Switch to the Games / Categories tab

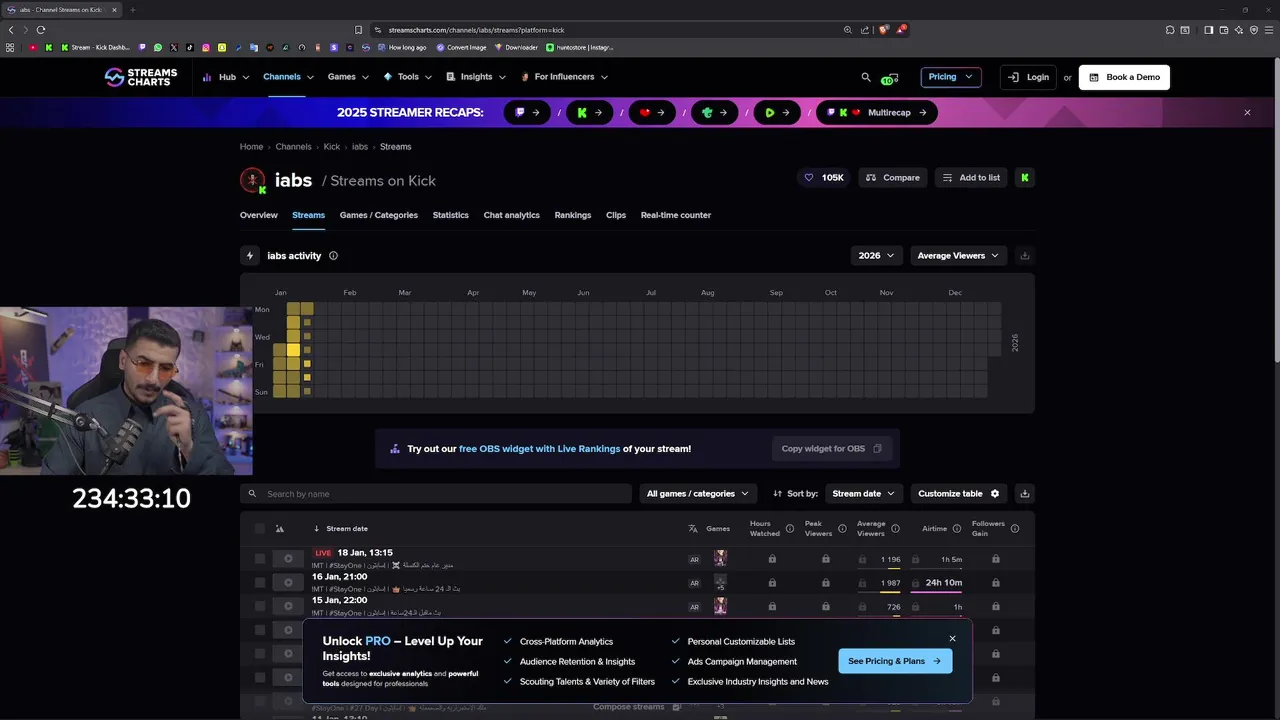[x=379, y=215]
